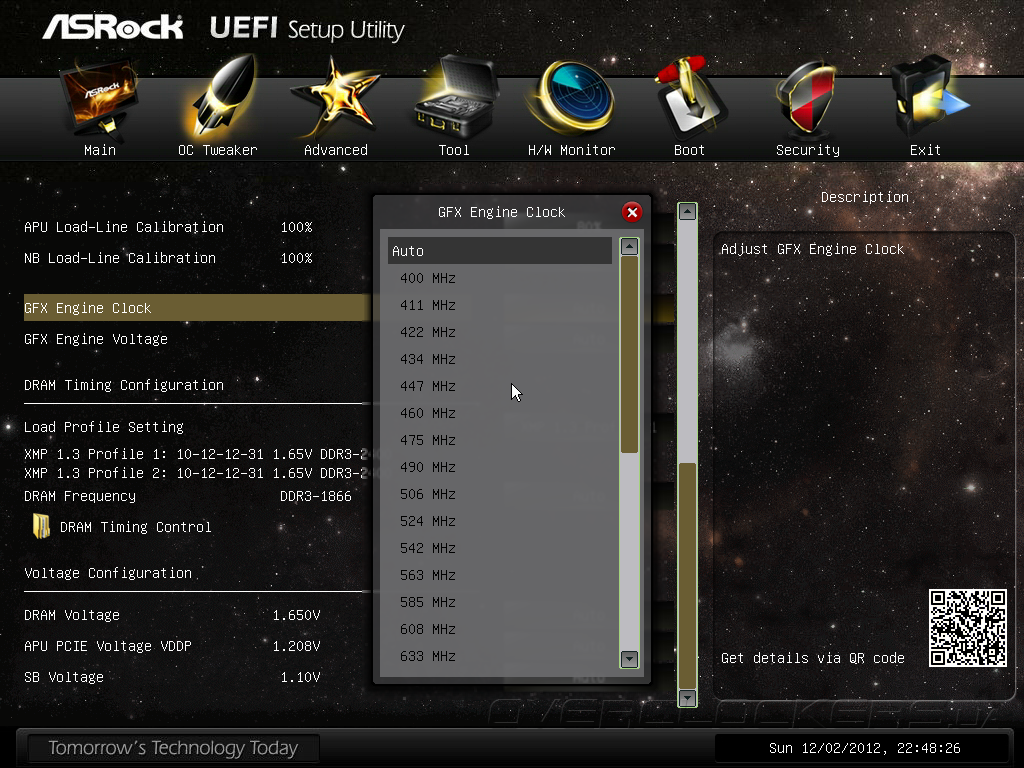This screenshot has width=1024, height=768.
Task: Pick the 585 MHz entry
Action: [x=500, y=602]
